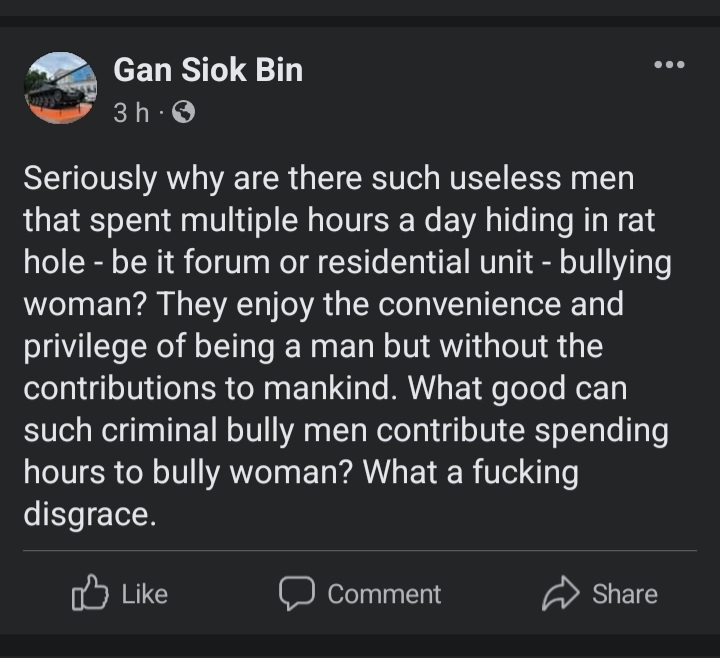Tap the speech bubble Comment icon

pyautogui.click(x=296, y=593)
